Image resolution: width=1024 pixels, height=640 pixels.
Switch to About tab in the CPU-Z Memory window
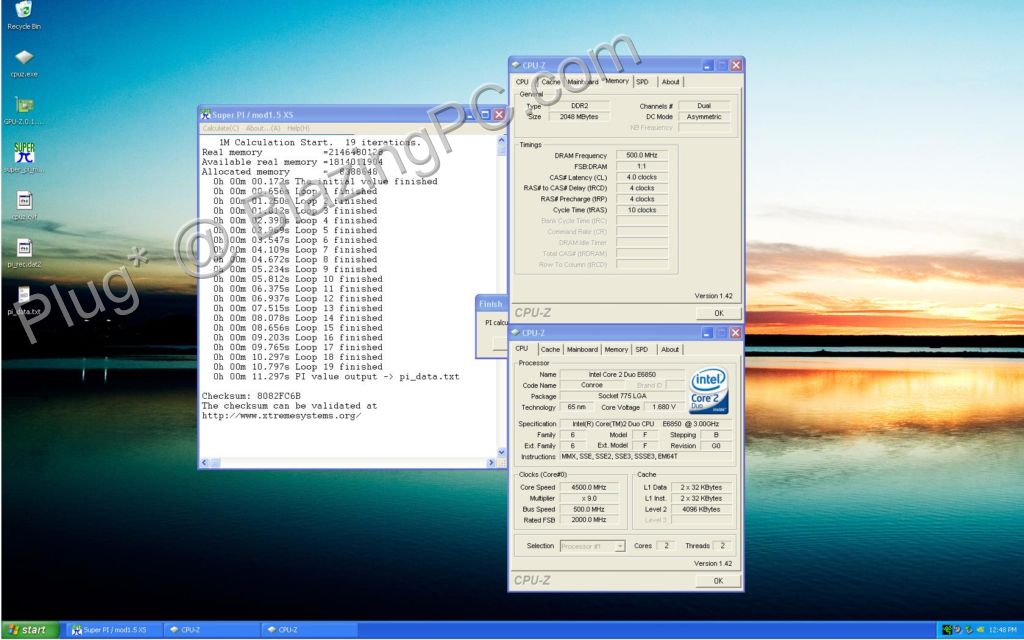coord(671,82)
